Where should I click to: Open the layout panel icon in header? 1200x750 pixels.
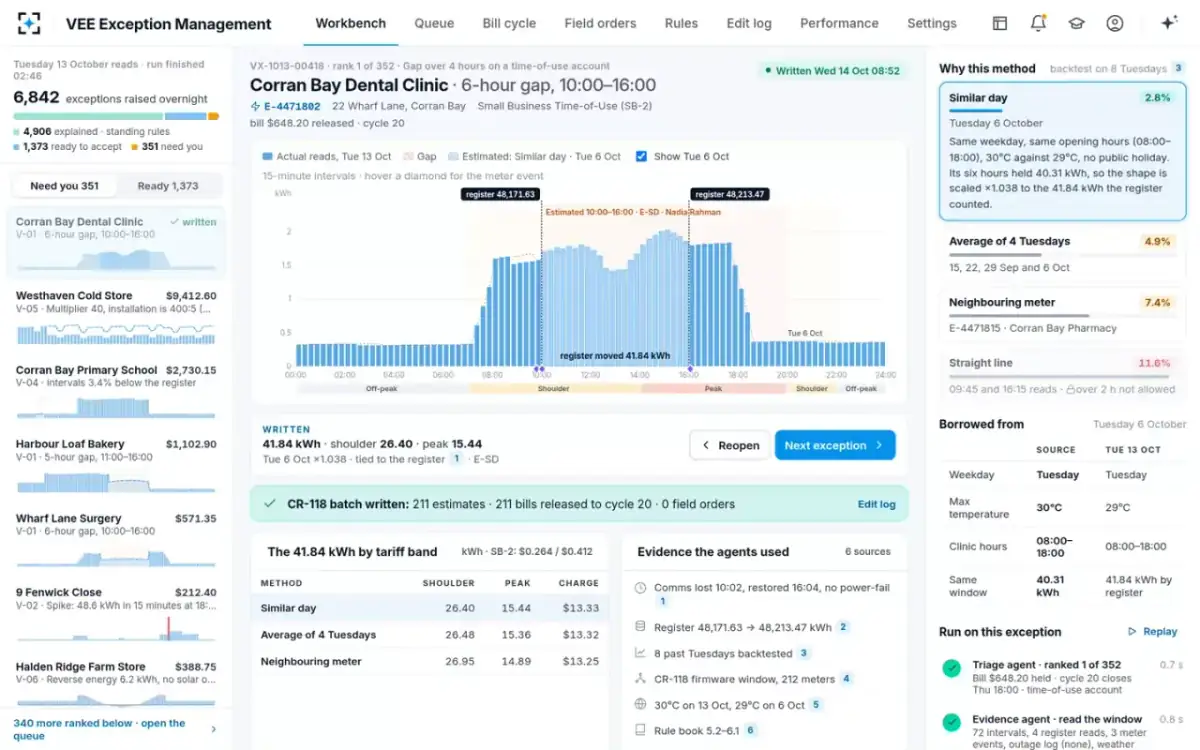click(999, 23)
